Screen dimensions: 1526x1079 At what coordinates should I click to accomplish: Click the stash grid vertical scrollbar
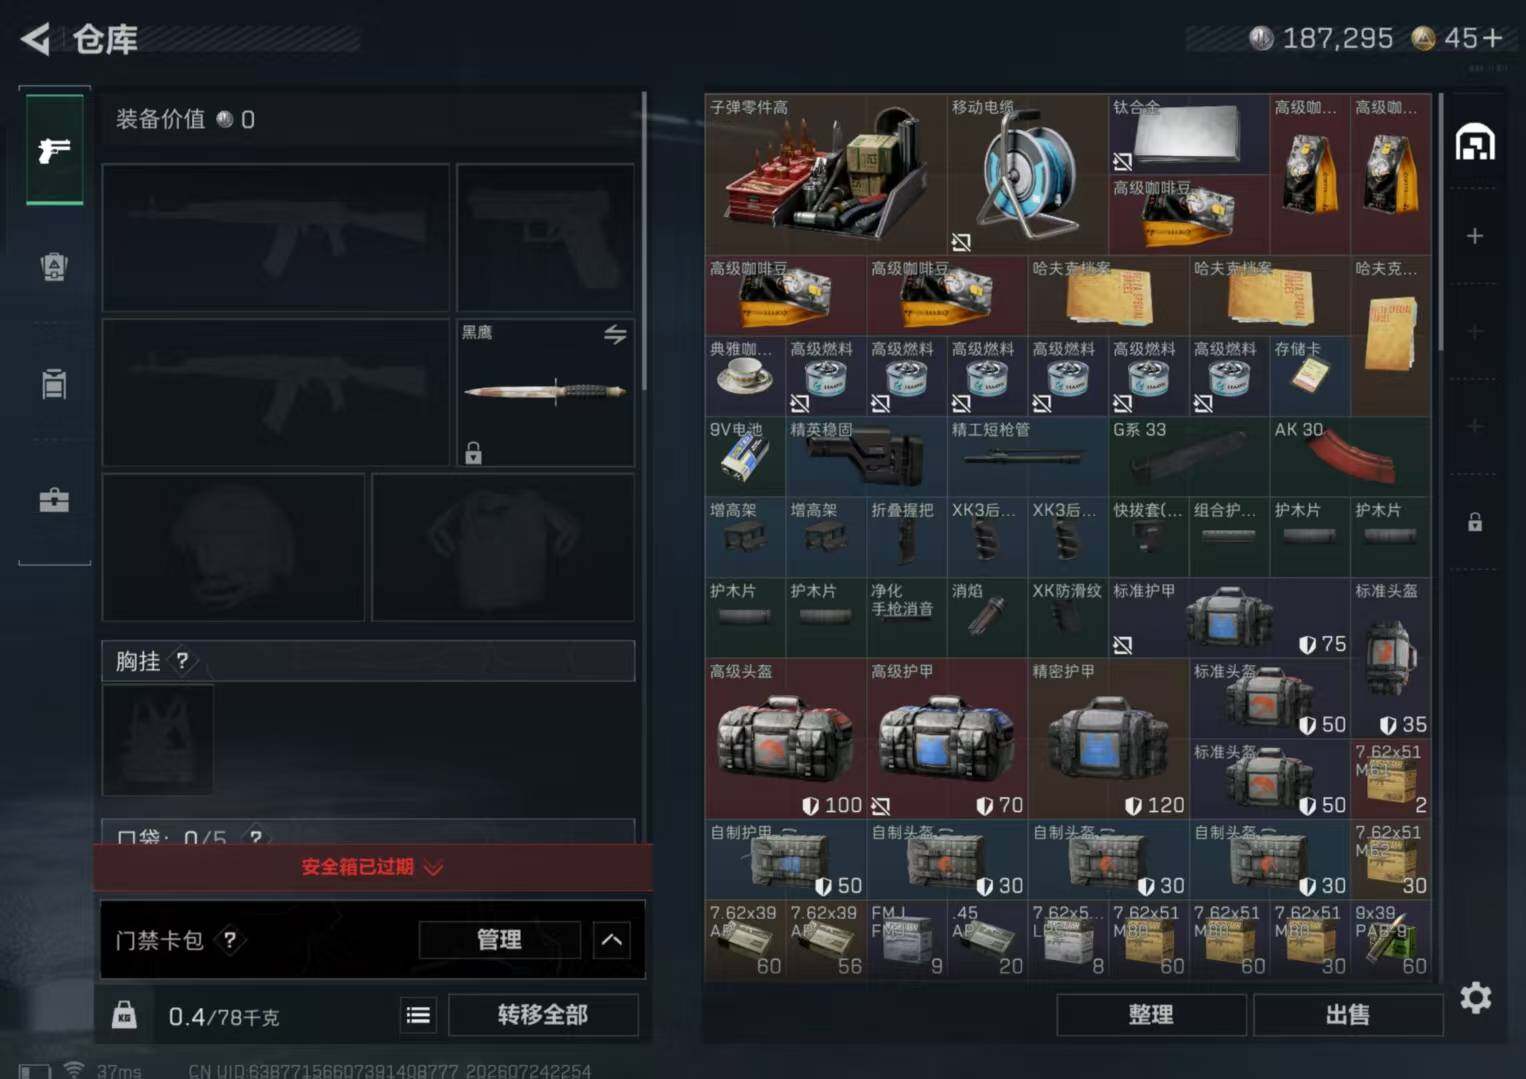click(x=1441, y=222)
